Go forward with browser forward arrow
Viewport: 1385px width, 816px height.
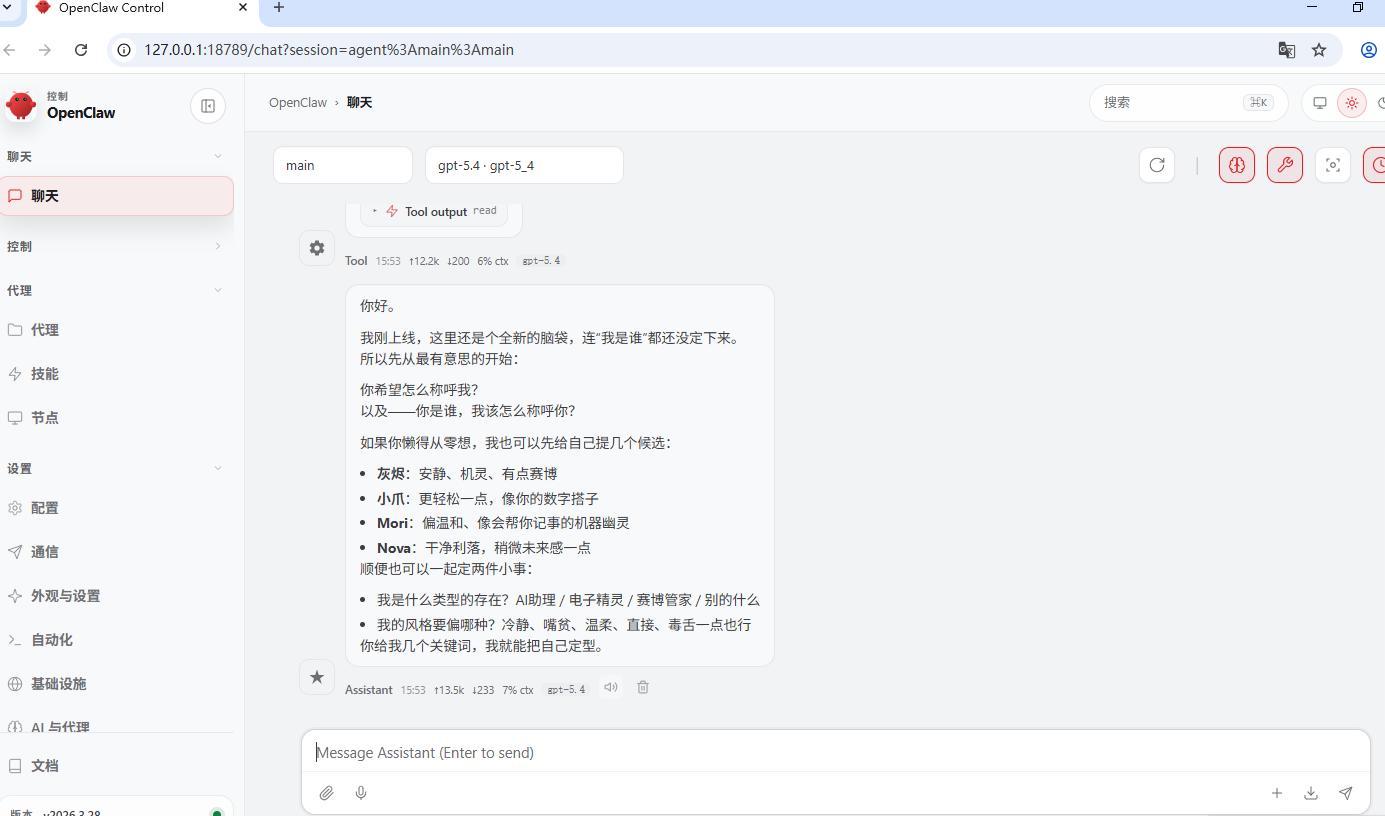[x=44, y=50]
